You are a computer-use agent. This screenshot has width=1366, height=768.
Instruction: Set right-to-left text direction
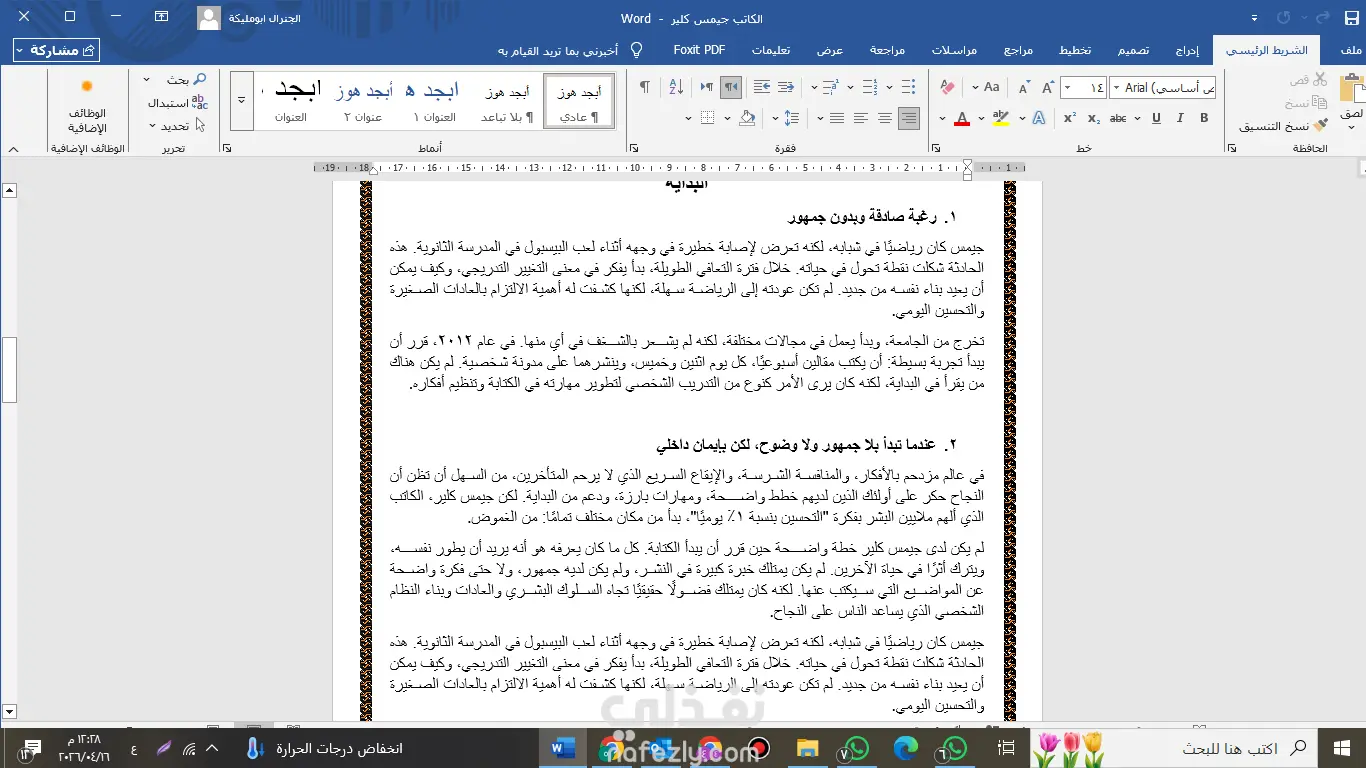[x=731, y=87]
